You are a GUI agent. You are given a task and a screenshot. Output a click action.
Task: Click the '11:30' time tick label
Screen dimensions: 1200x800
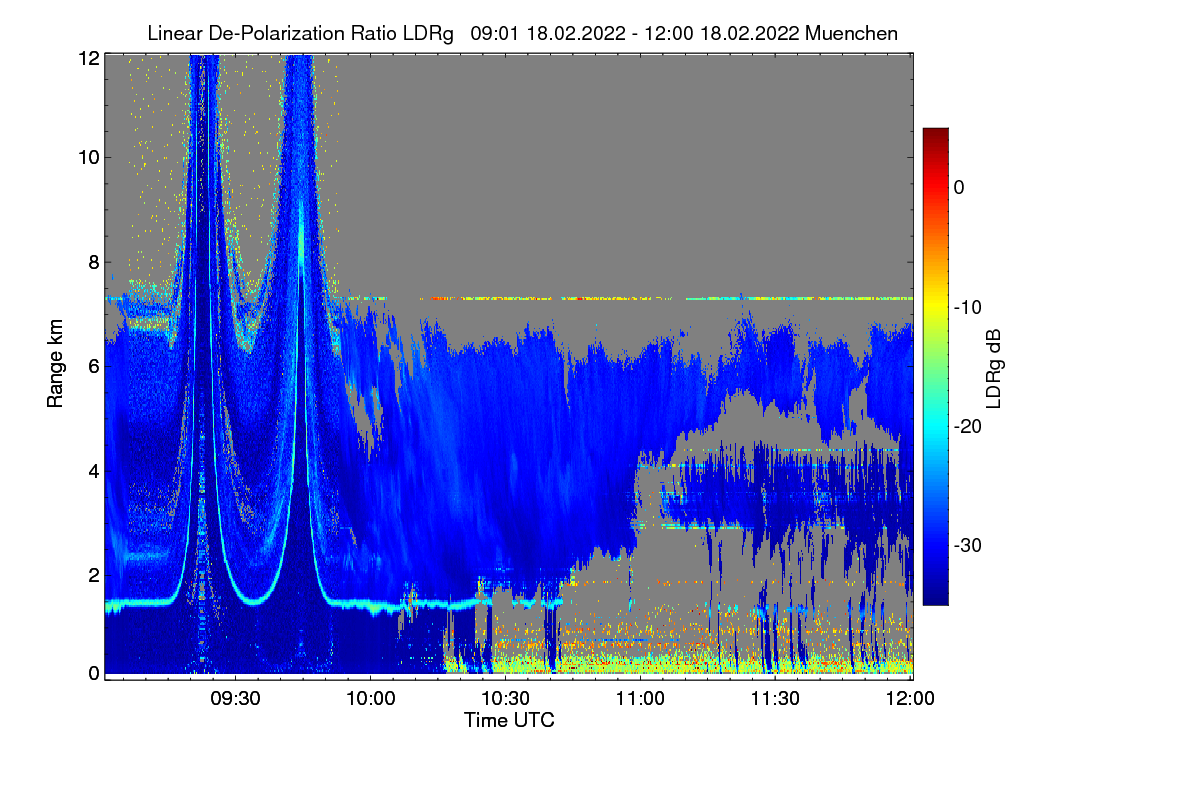(777, 698)
